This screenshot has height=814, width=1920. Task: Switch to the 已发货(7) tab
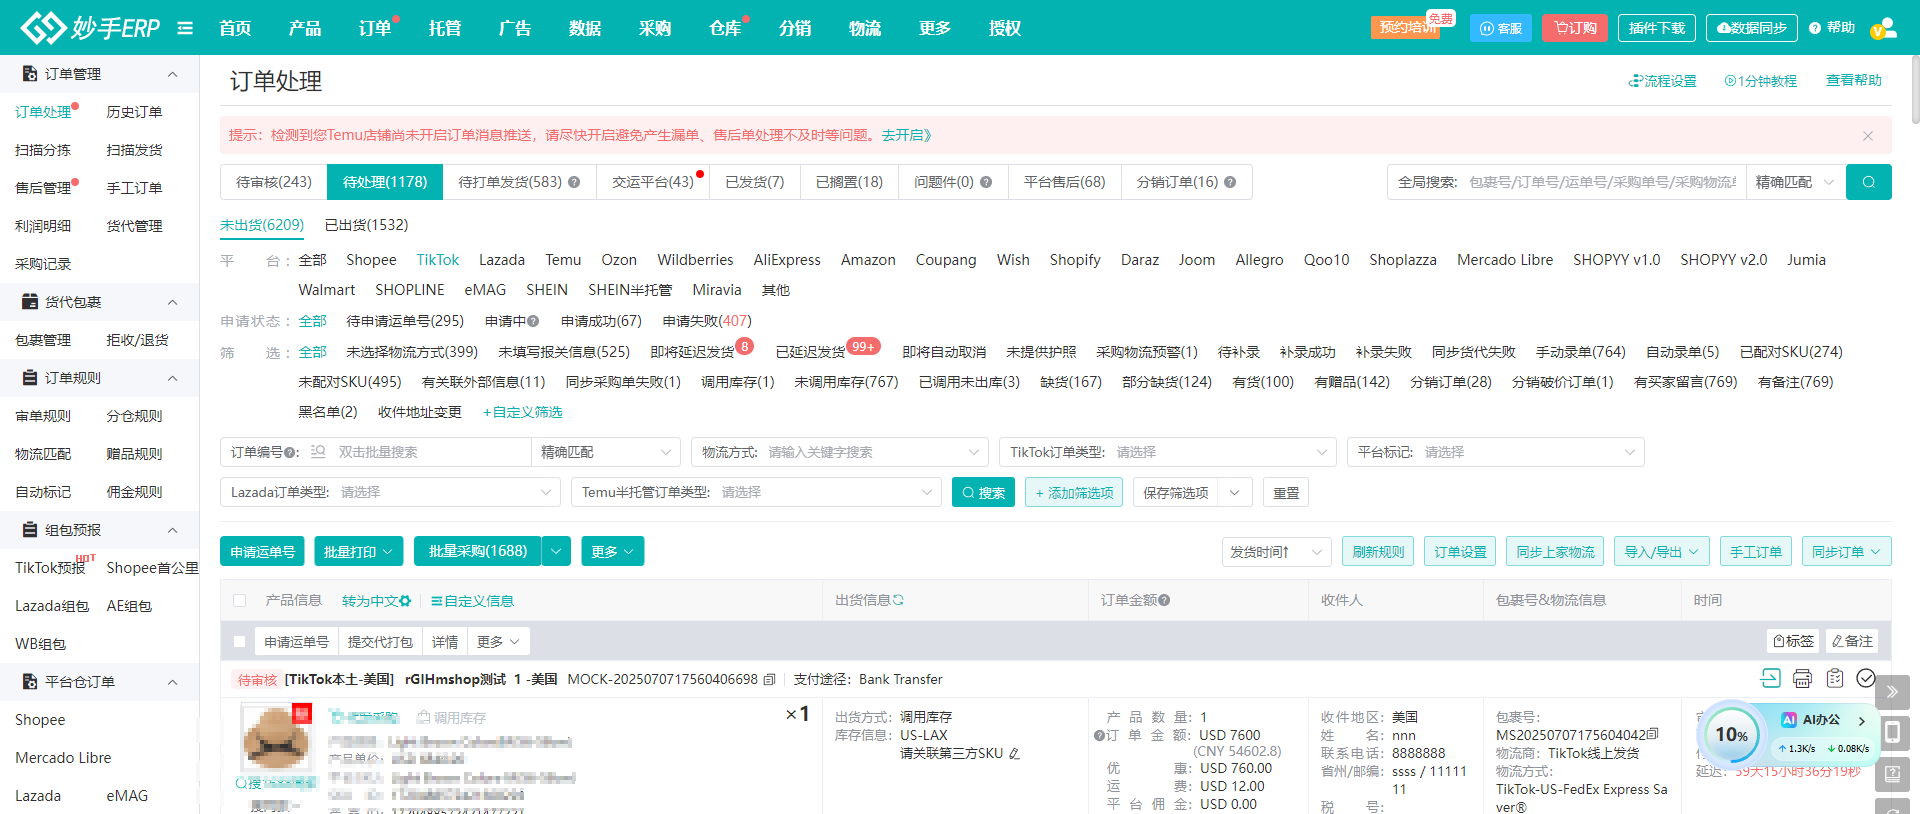click(754, 182)
